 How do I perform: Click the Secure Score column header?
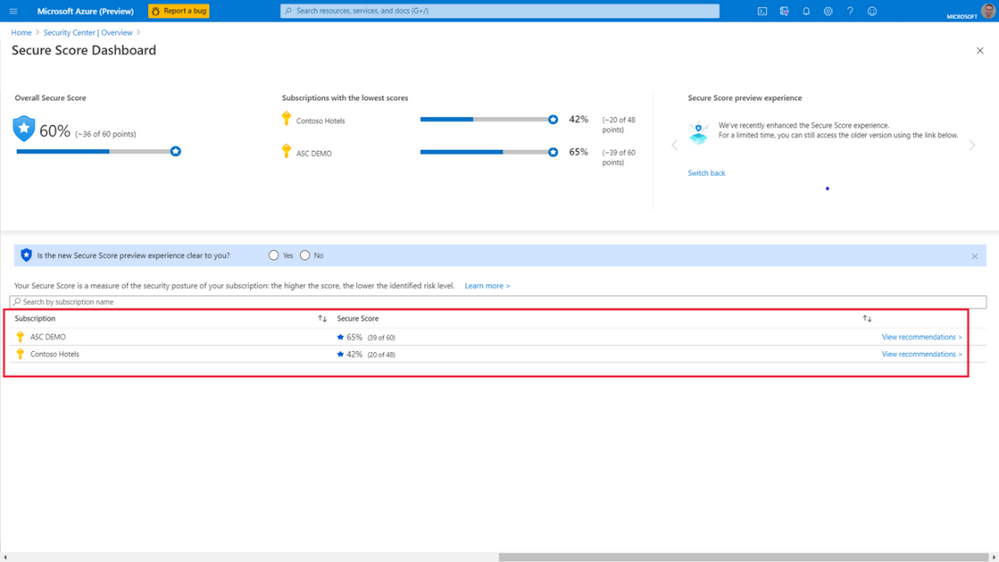(x=357, y=318)
